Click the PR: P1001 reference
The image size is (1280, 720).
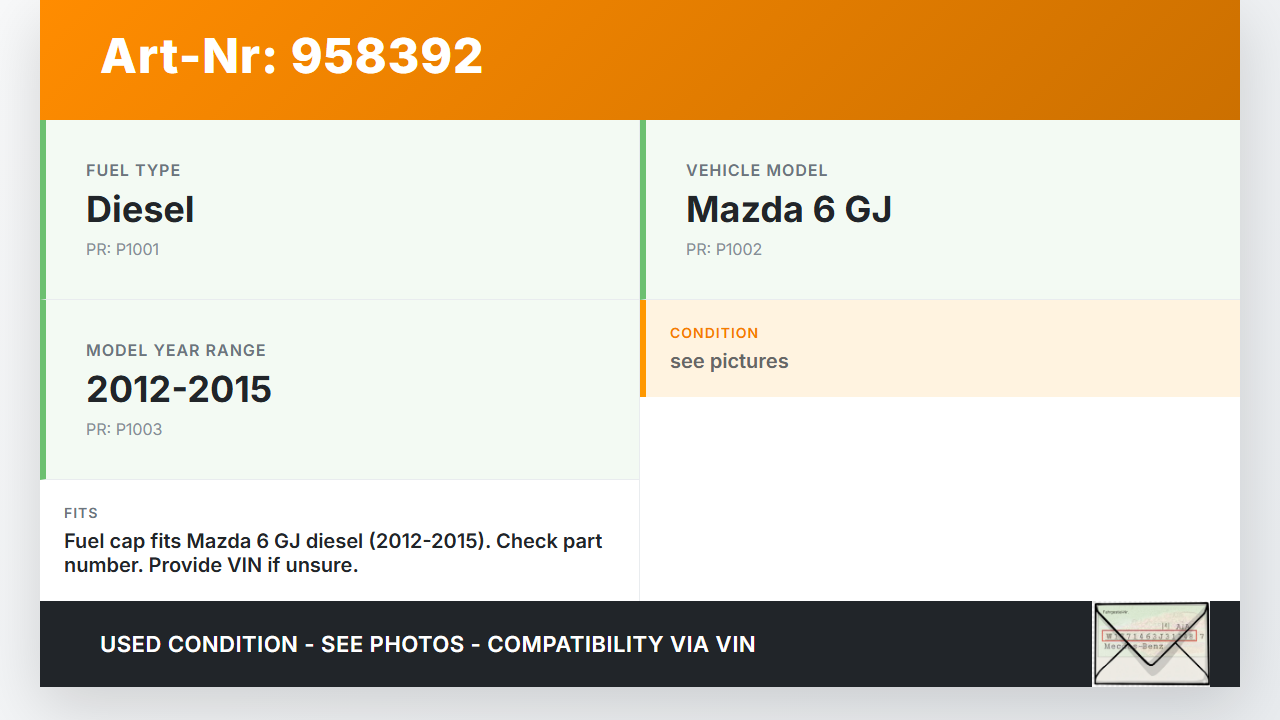pyautogui.click(x=122, y=249)
